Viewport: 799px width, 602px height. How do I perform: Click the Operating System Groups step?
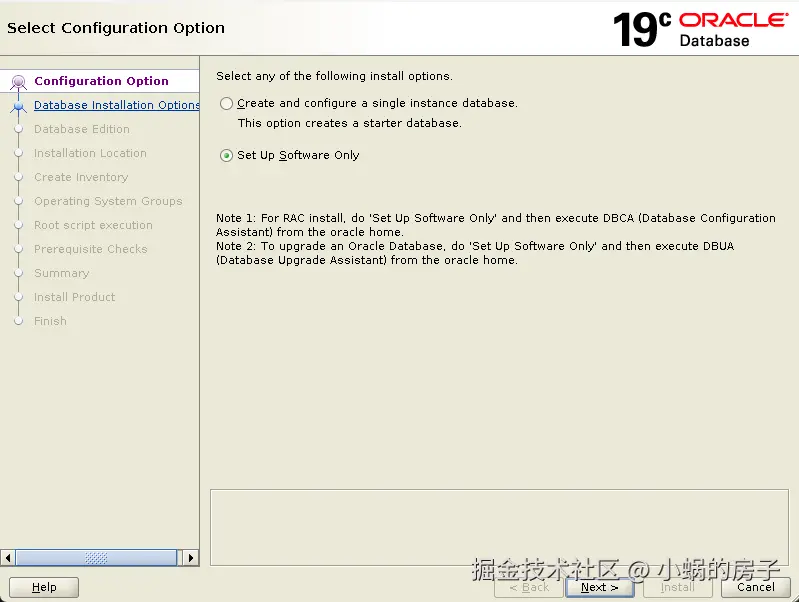tap(108, 201)
